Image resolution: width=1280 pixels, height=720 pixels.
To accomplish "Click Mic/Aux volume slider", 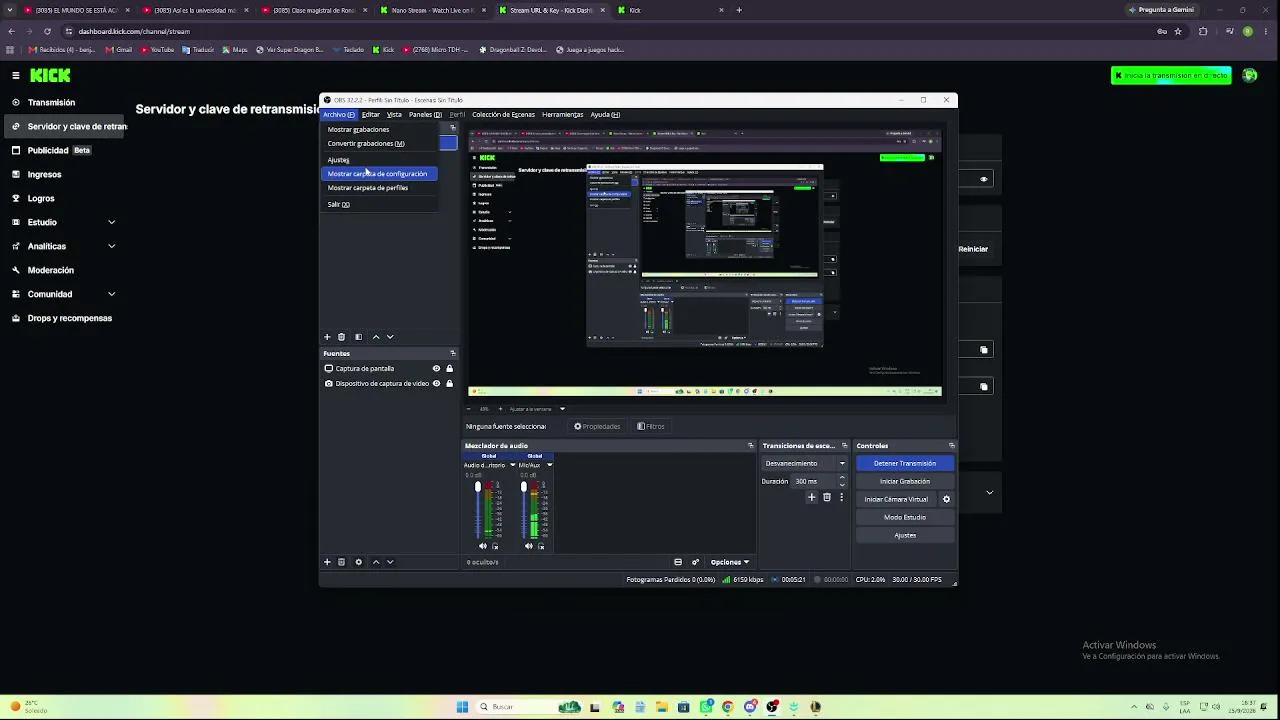I will click(x=523, y=510).
